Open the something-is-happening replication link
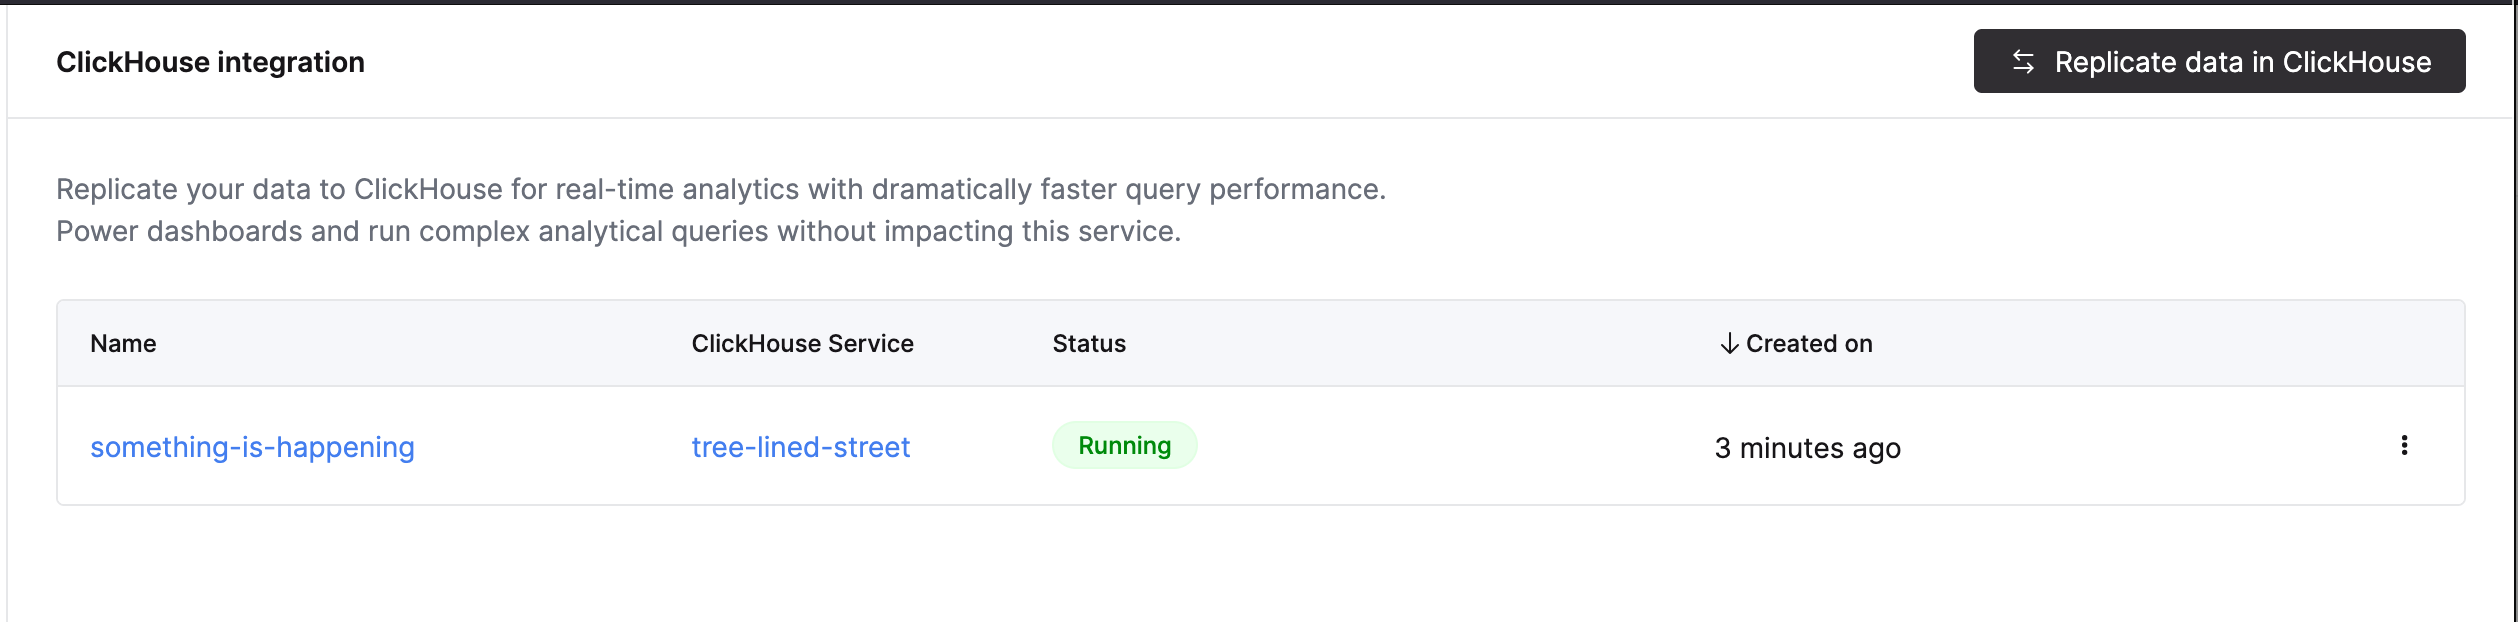Image resolution: width=2518 pixels, height=622 pixels. click(x=254, y=448)
